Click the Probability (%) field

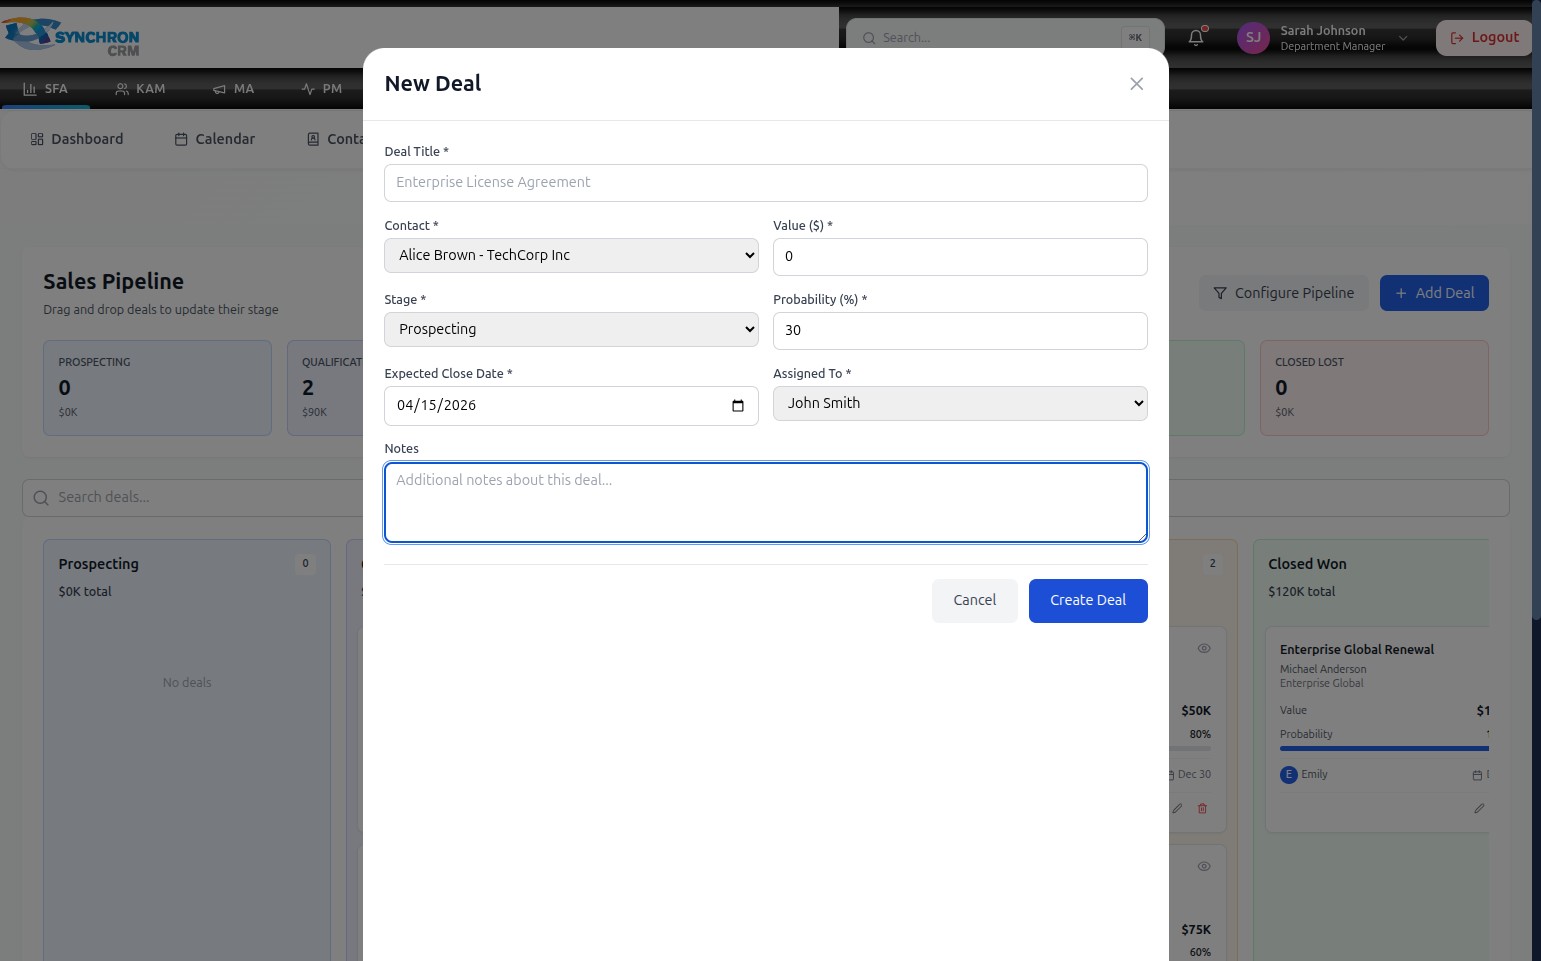click(959, 331)
